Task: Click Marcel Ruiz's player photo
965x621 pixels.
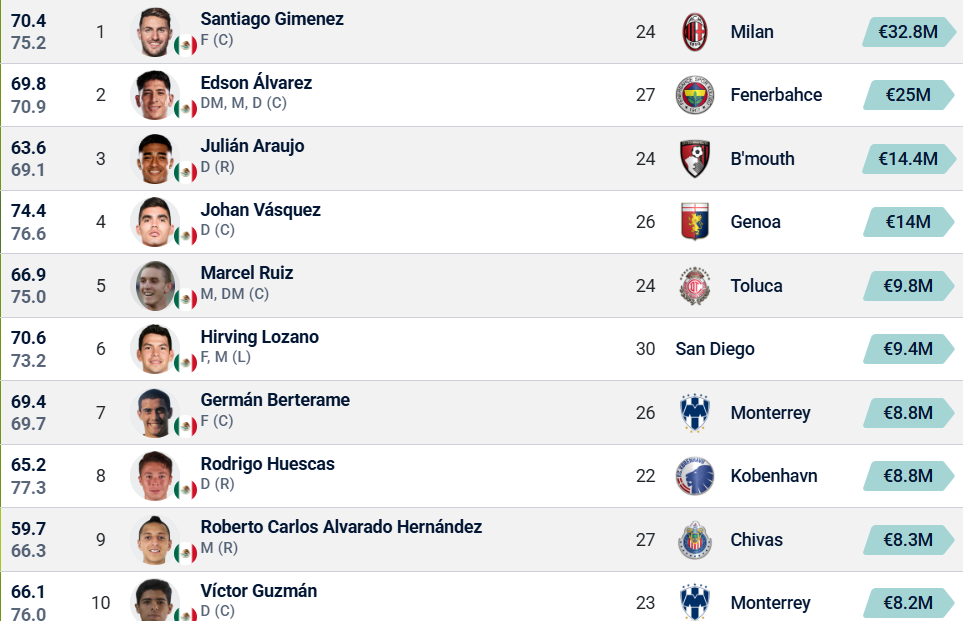Action: click(x=156, y=286)
